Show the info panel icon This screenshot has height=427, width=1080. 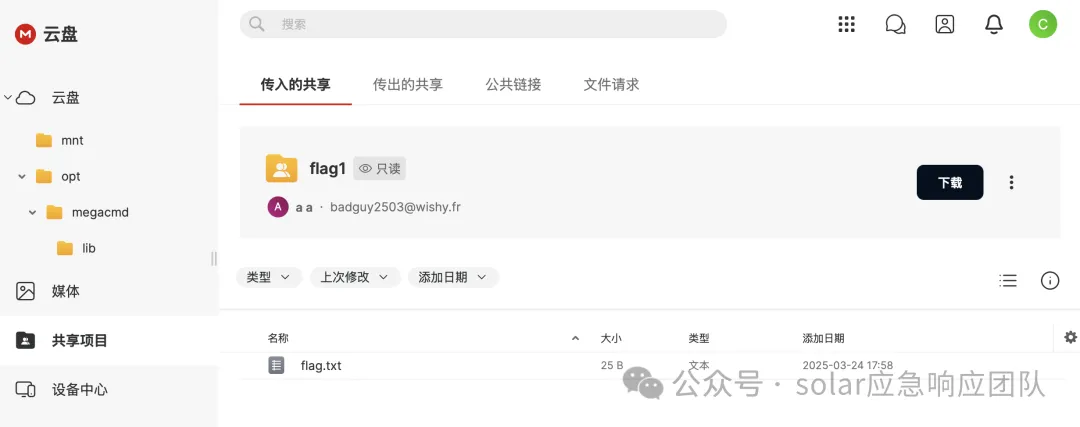tap(1050, 280)
